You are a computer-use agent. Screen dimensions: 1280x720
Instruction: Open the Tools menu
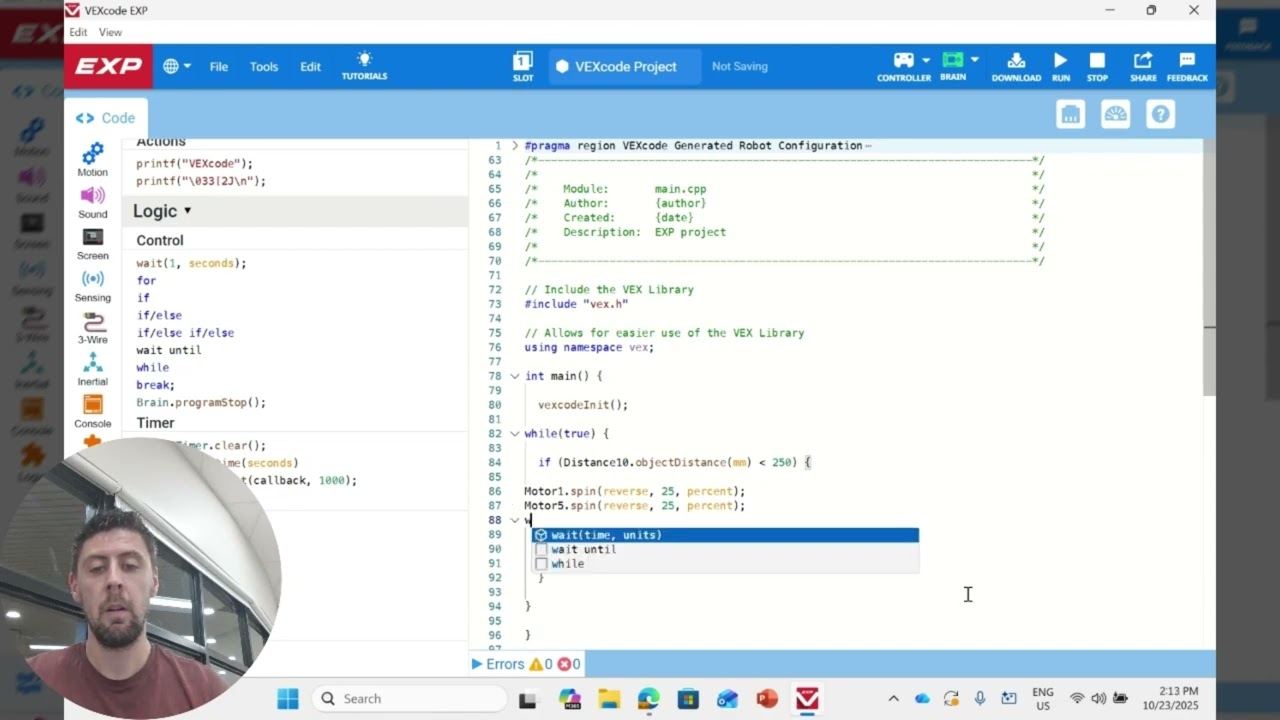coord(264,66)
